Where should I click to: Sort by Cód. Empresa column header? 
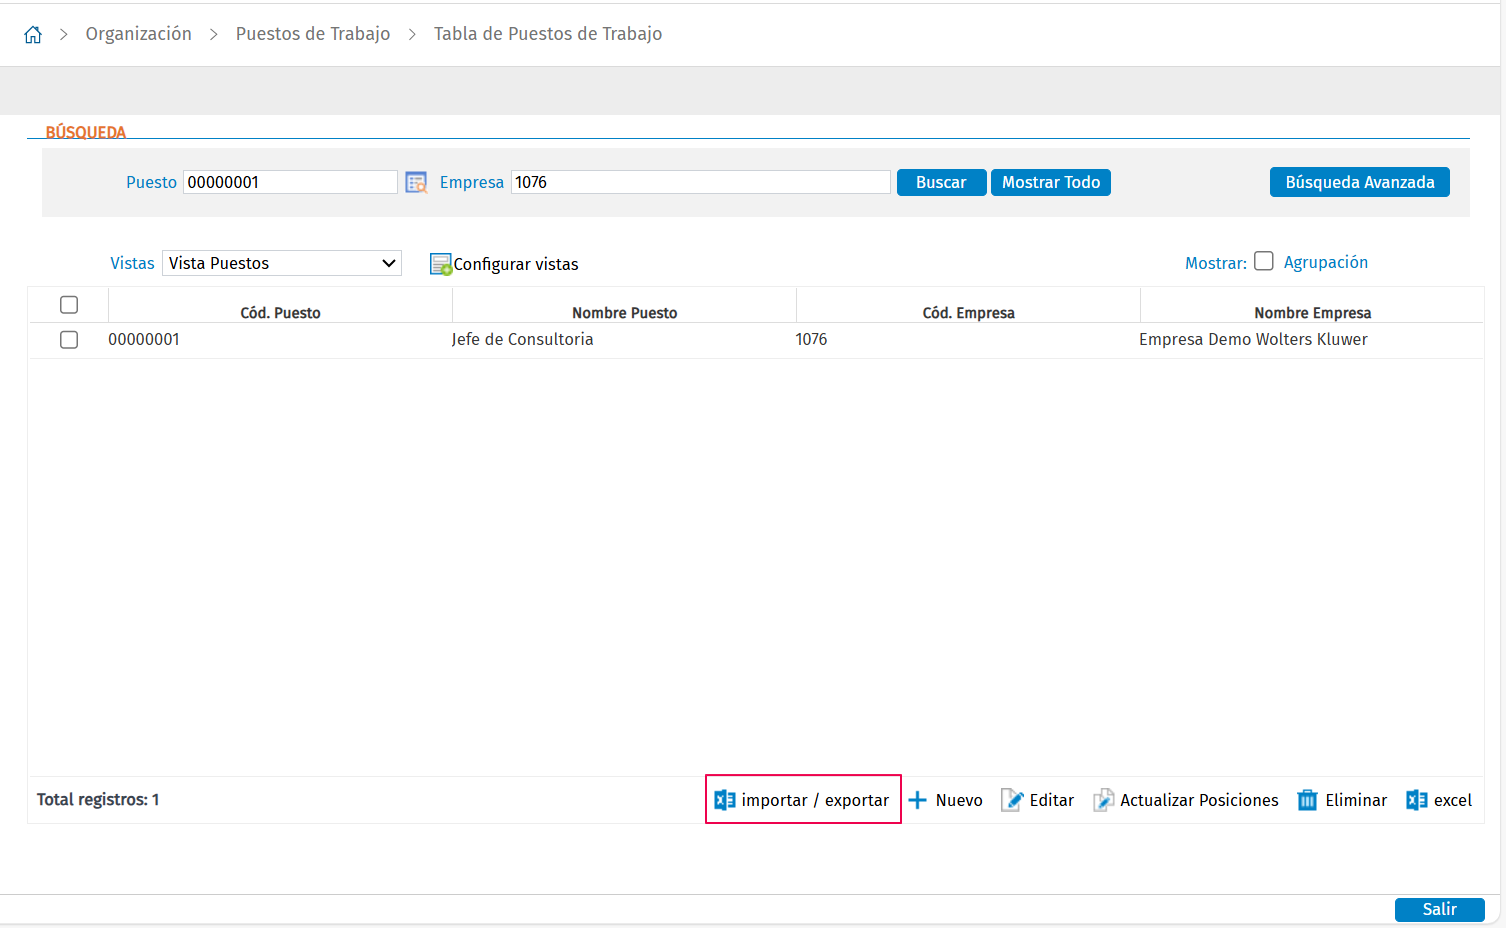969,313
